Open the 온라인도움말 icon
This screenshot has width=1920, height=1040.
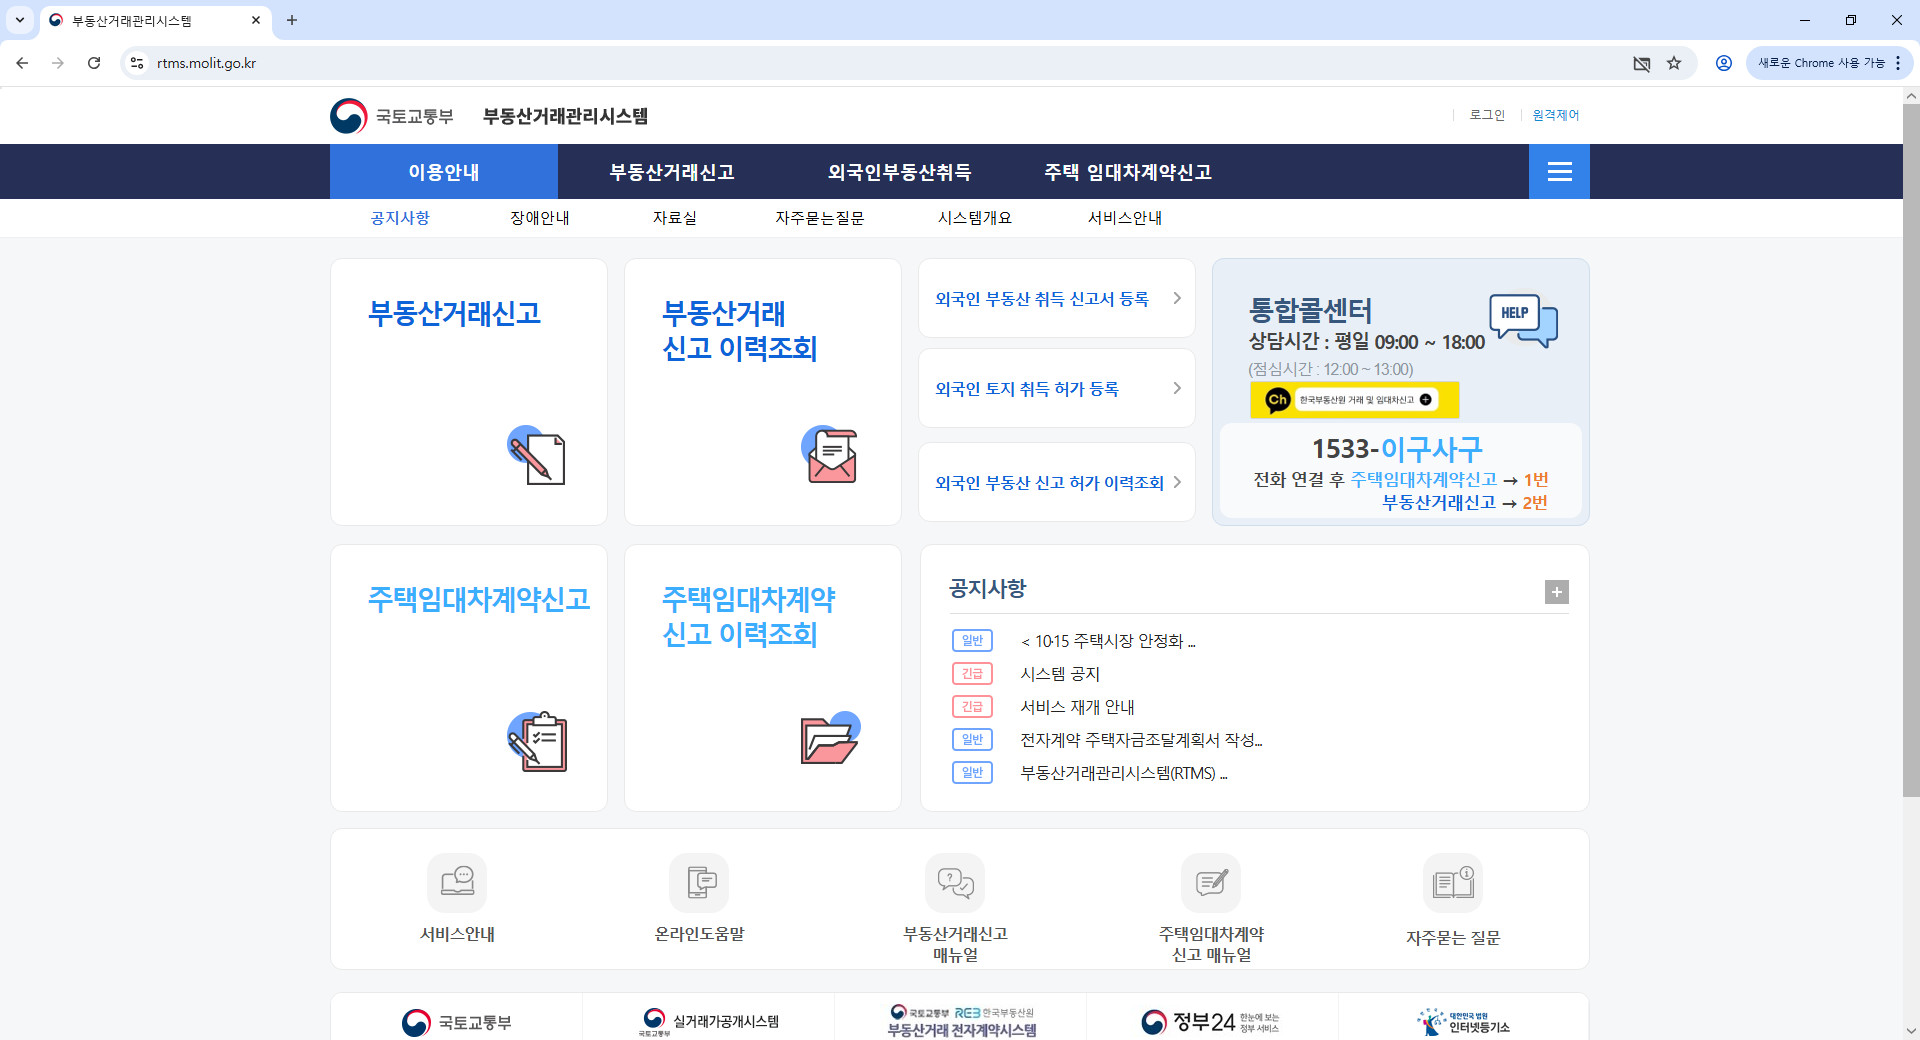(x=699, y=882)
